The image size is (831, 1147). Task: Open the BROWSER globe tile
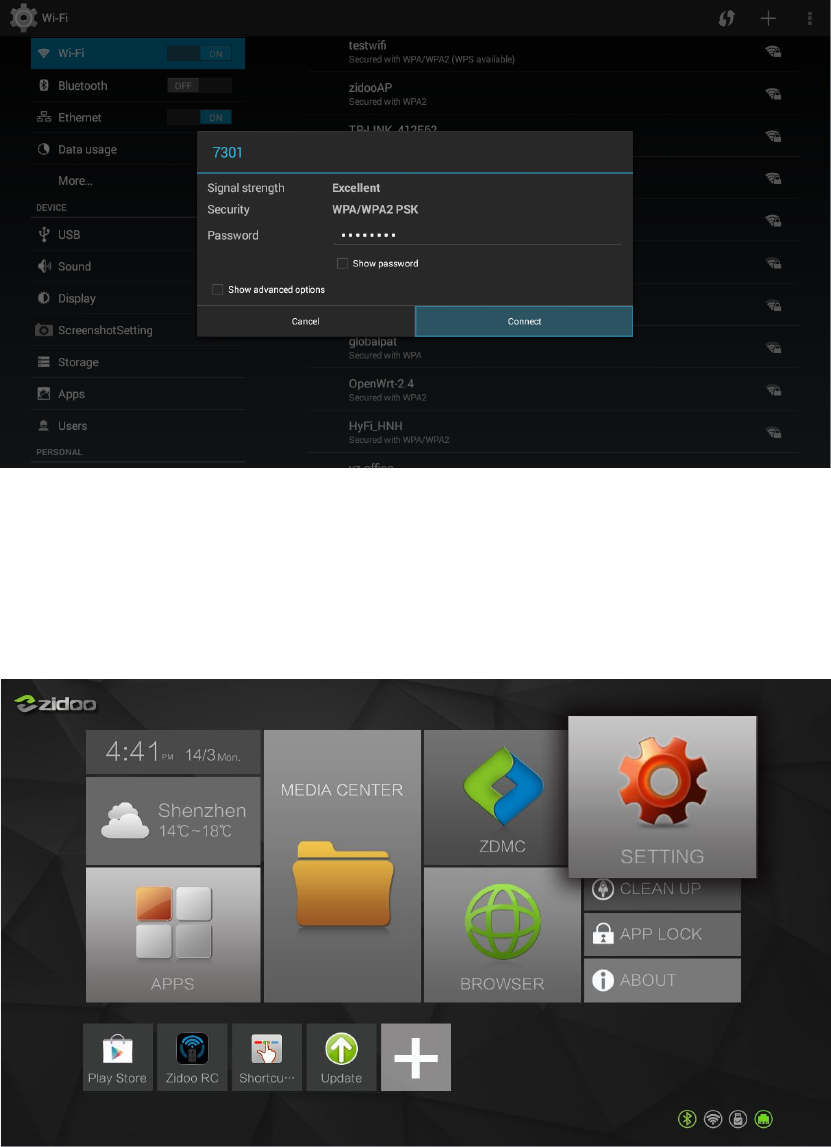502,934
